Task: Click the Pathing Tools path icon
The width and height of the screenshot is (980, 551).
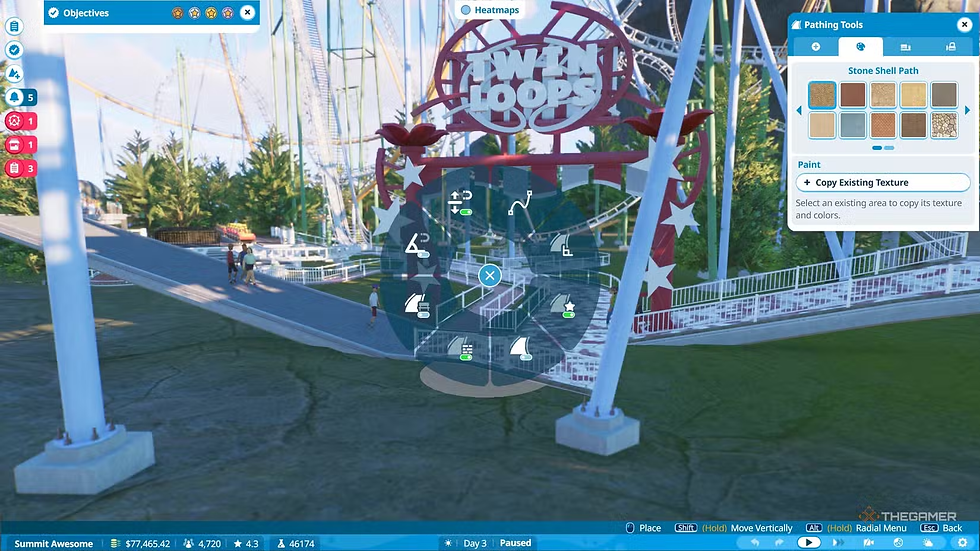Action: click(x=796, y=25)
